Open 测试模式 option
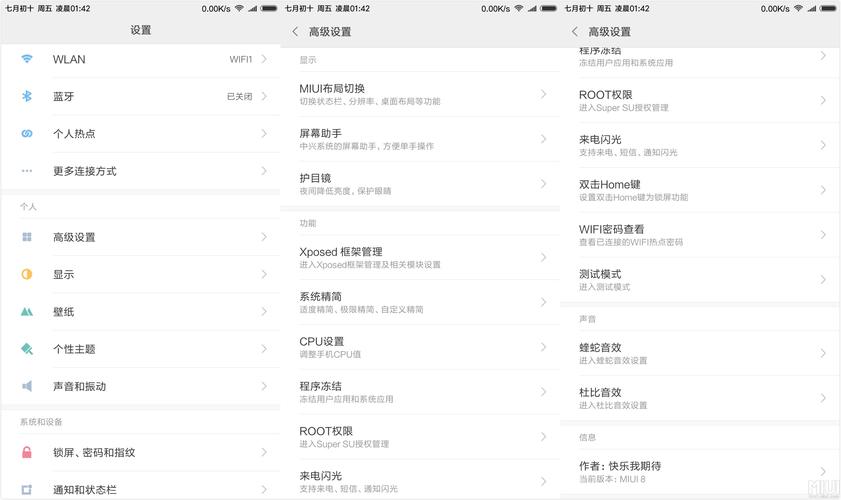 click(700, 280)
